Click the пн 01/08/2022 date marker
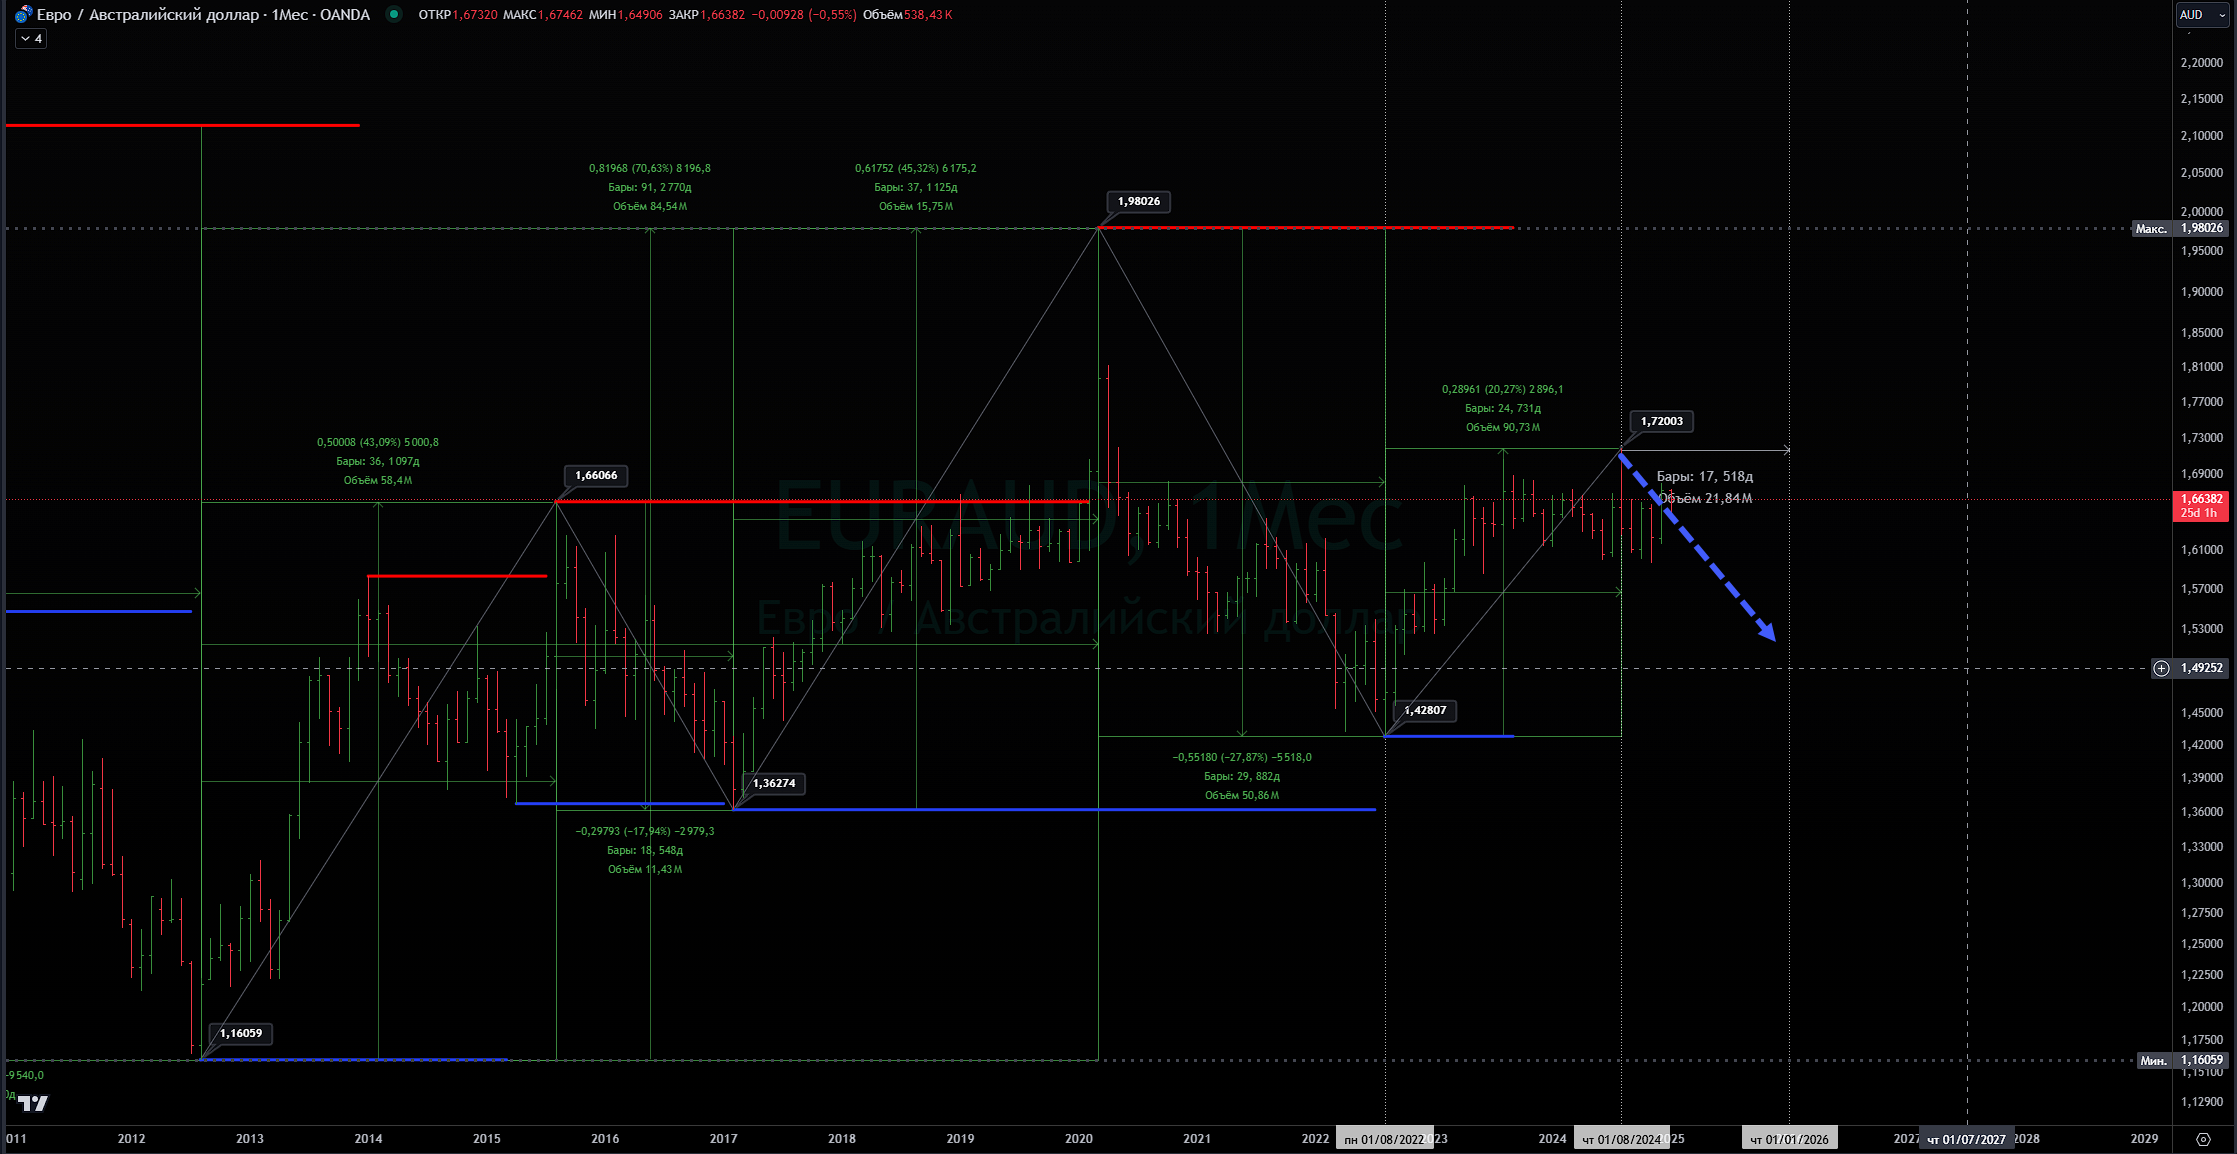The width and height of the screenshot is (2237, 1154). (x=1384, y=1139)
